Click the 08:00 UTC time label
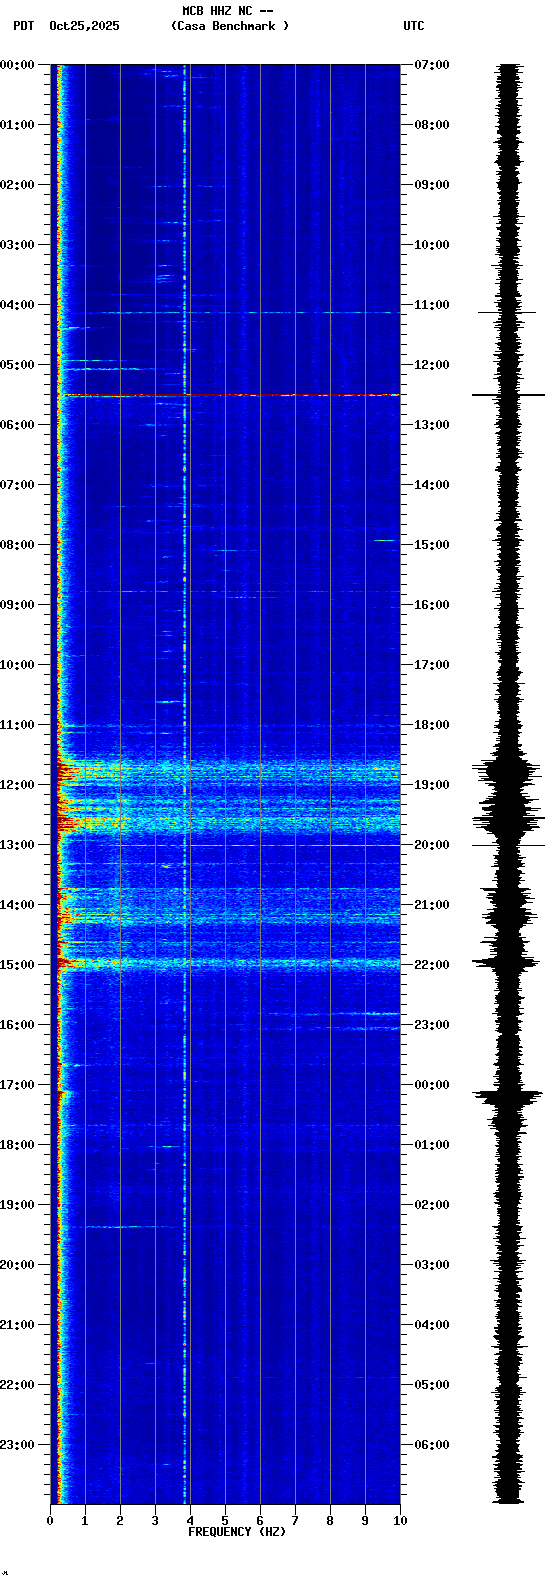This screenshot has height=1584, width=552. tap(432, 125)
